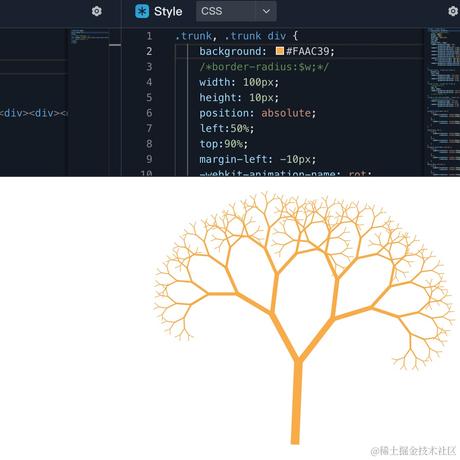Click the #FAAC39 color swatch
This screenshot has width=460, height=460.
coord(280,51)
